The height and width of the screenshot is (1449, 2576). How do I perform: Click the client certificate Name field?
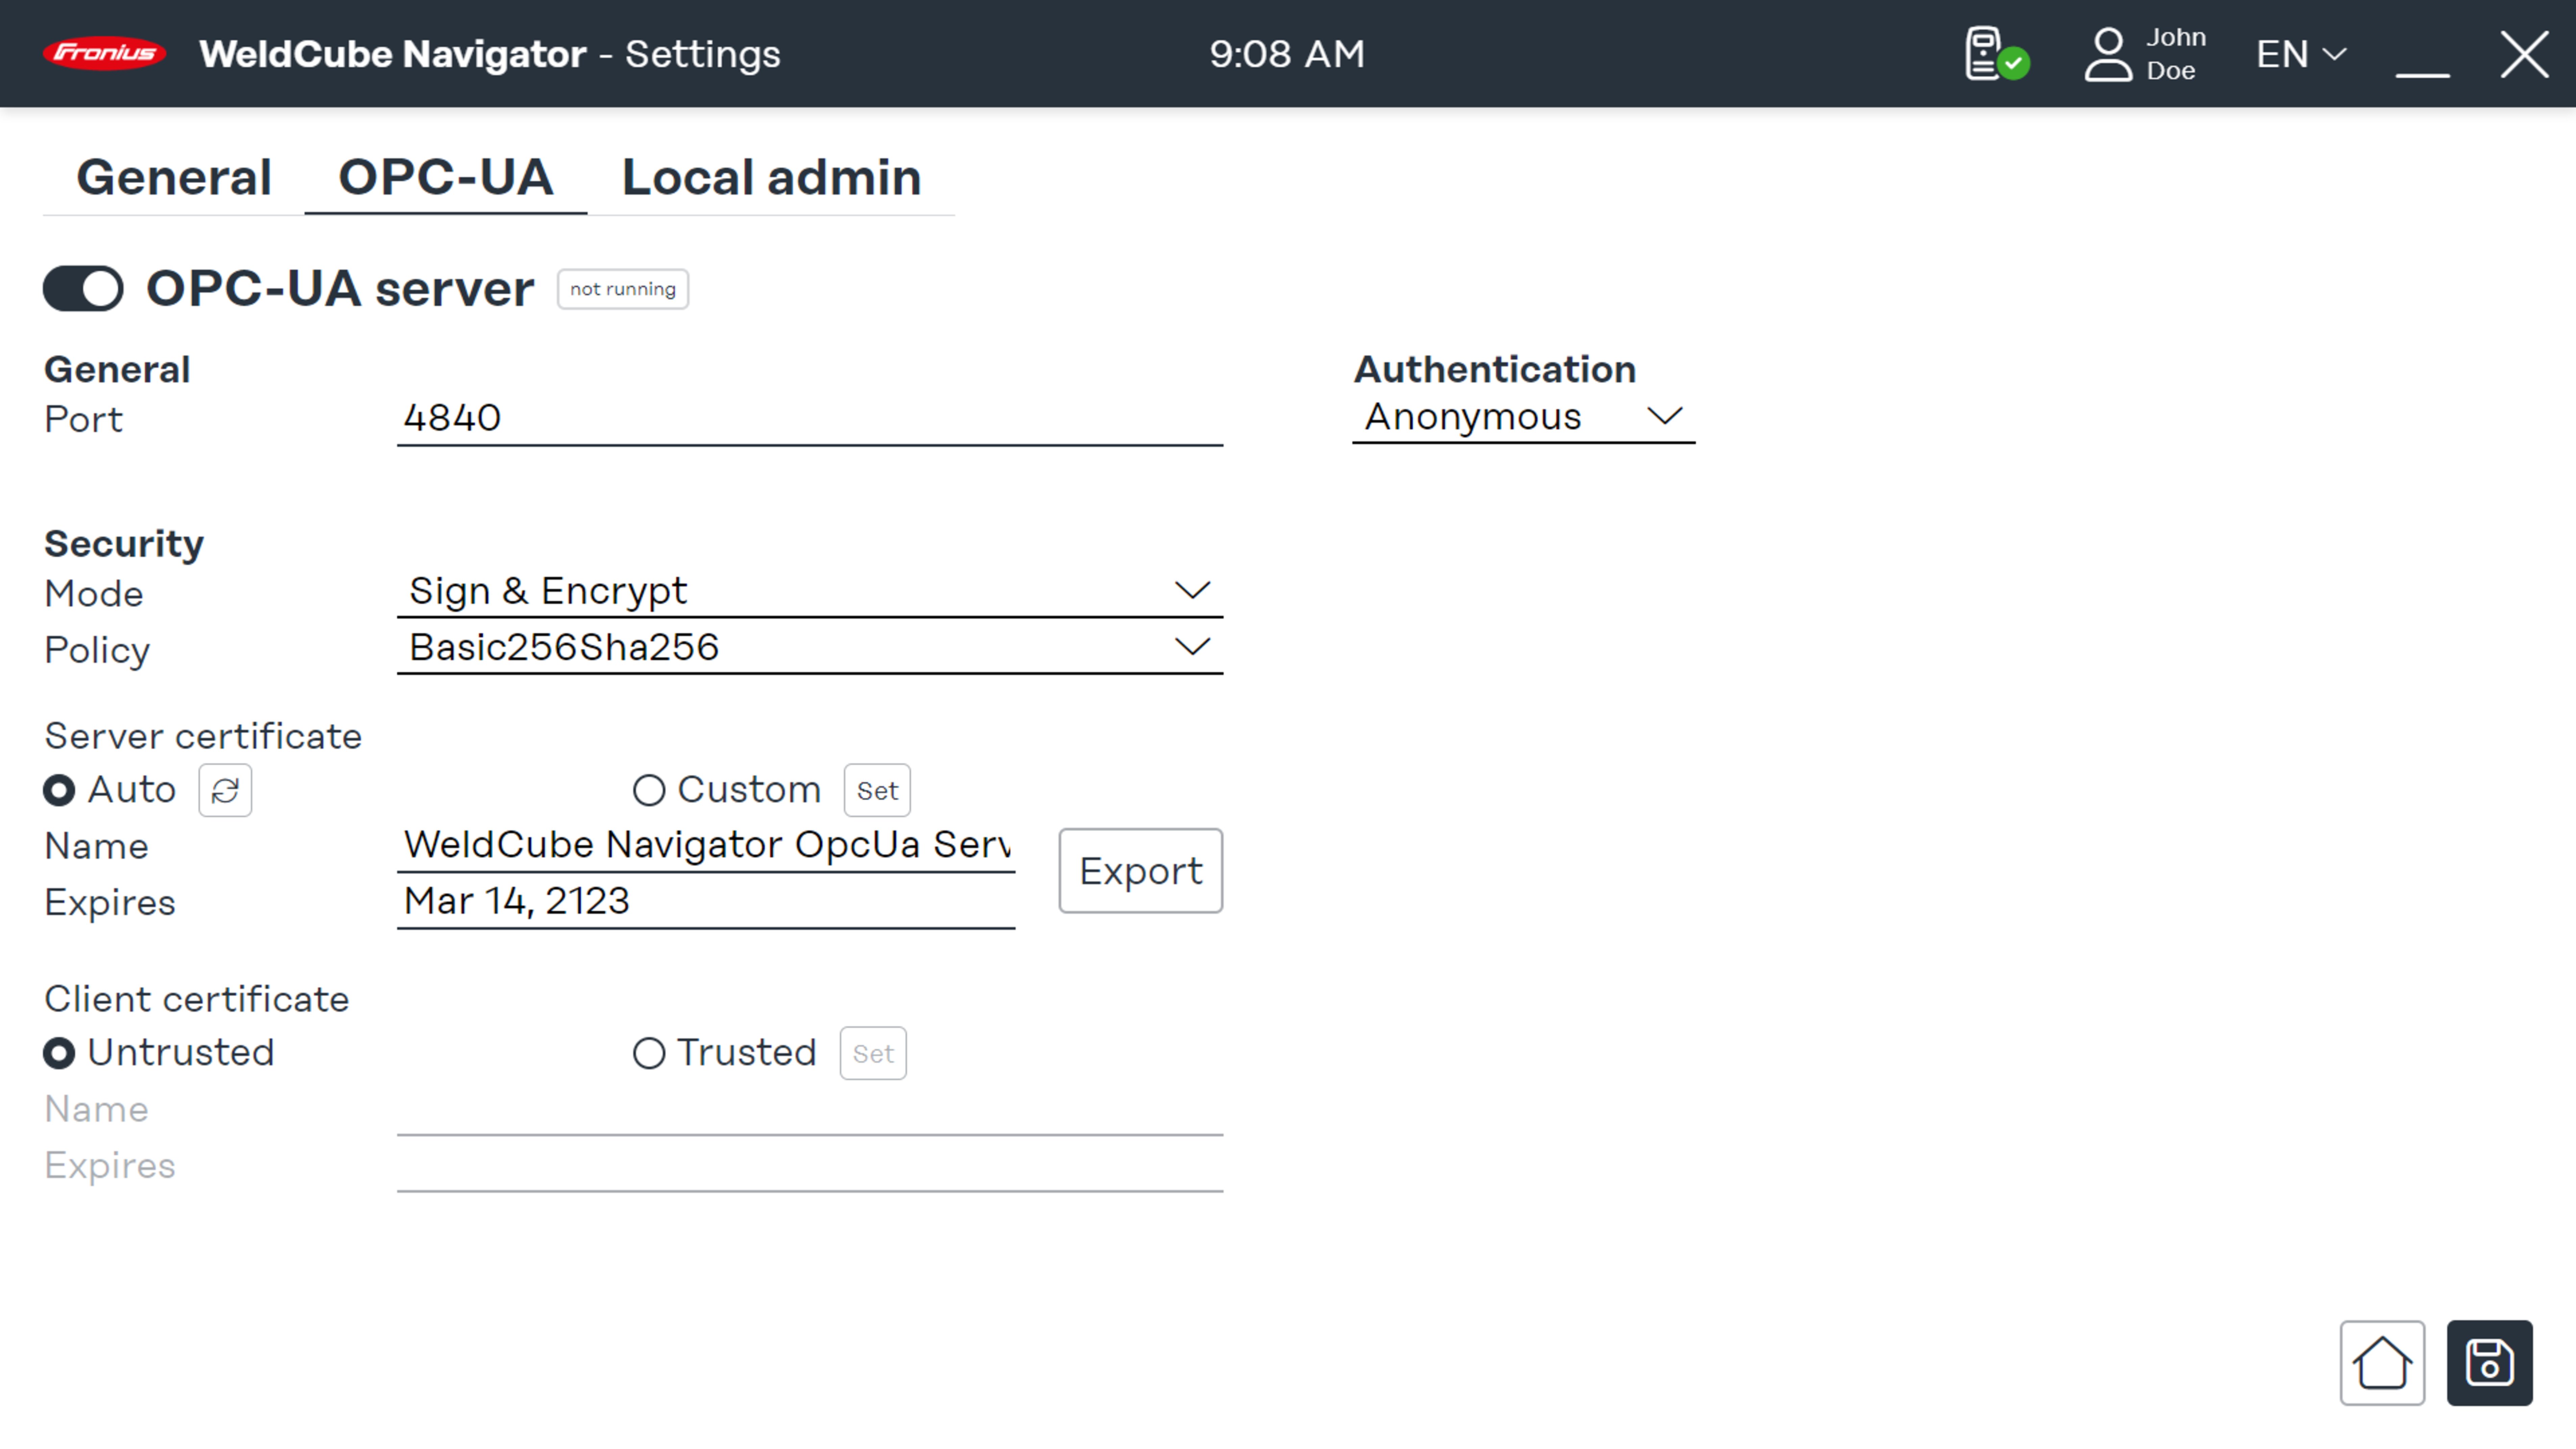coord(810,1110)
